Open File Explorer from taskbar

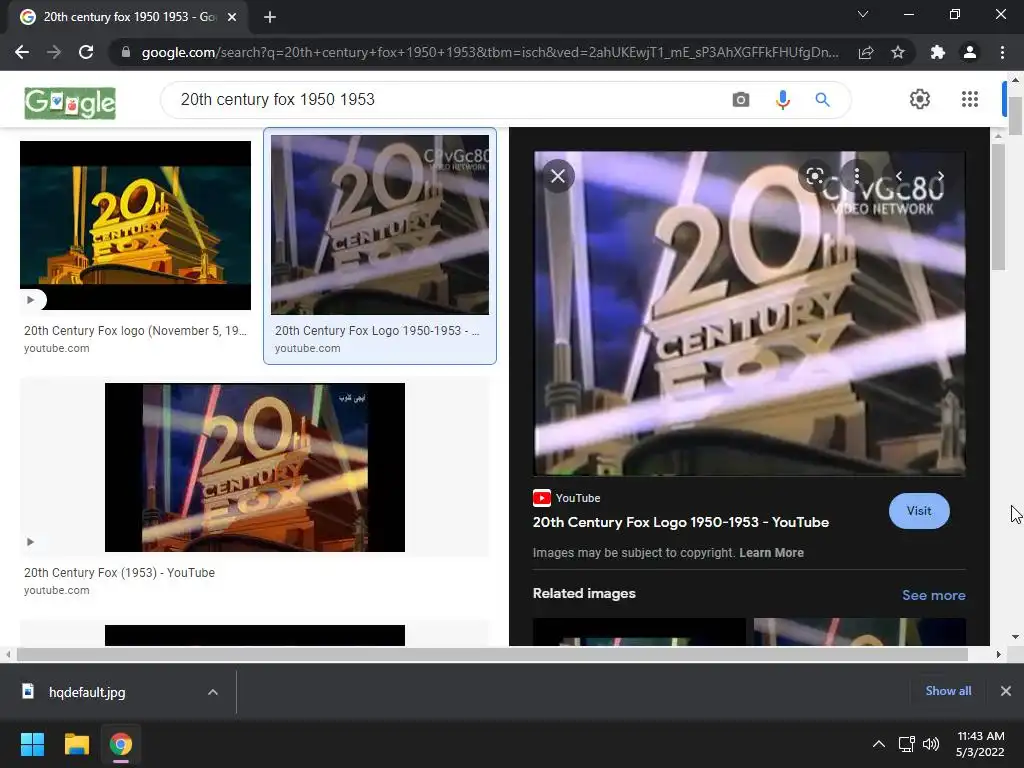click(76, 744)
